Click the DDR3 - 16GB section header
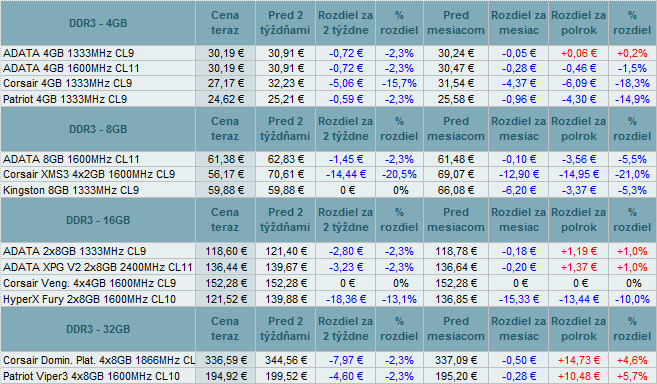Image resolution: width=657 pixels, height=384 pixels. coord(98,220)
